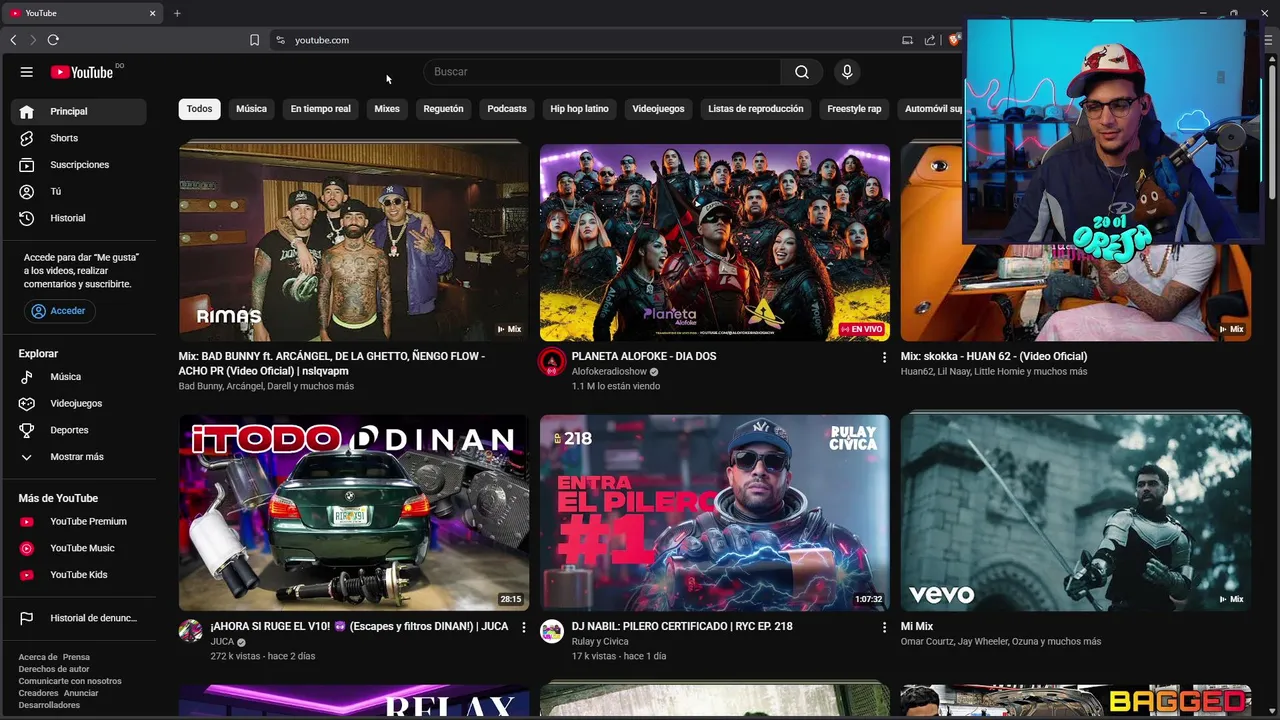Select the En tiempo real chip

point(321,109)
